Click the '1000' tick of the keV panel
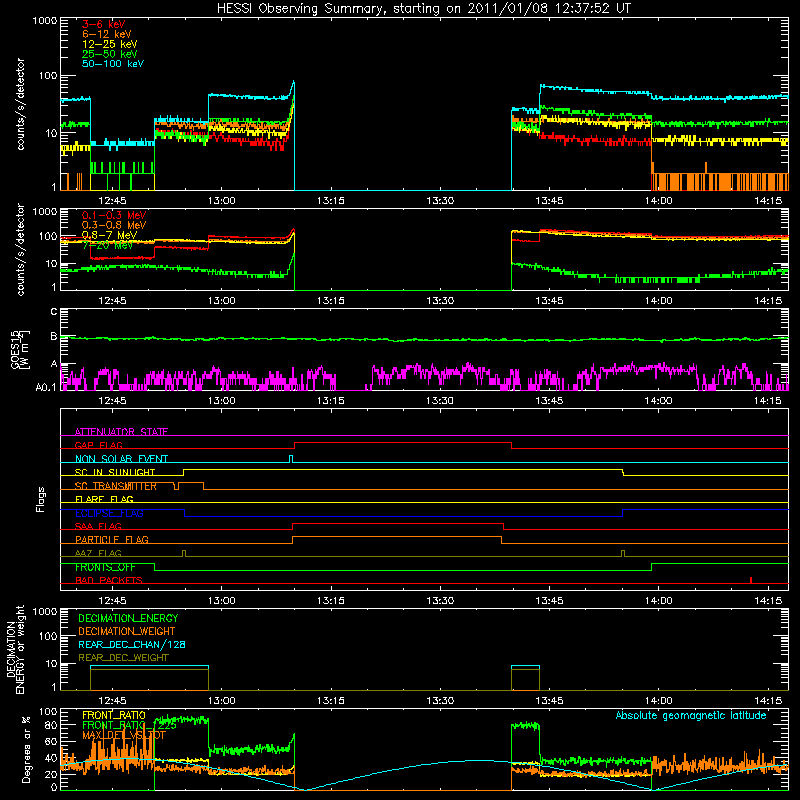This screenshot has width=800, height=800. point(44,21)
